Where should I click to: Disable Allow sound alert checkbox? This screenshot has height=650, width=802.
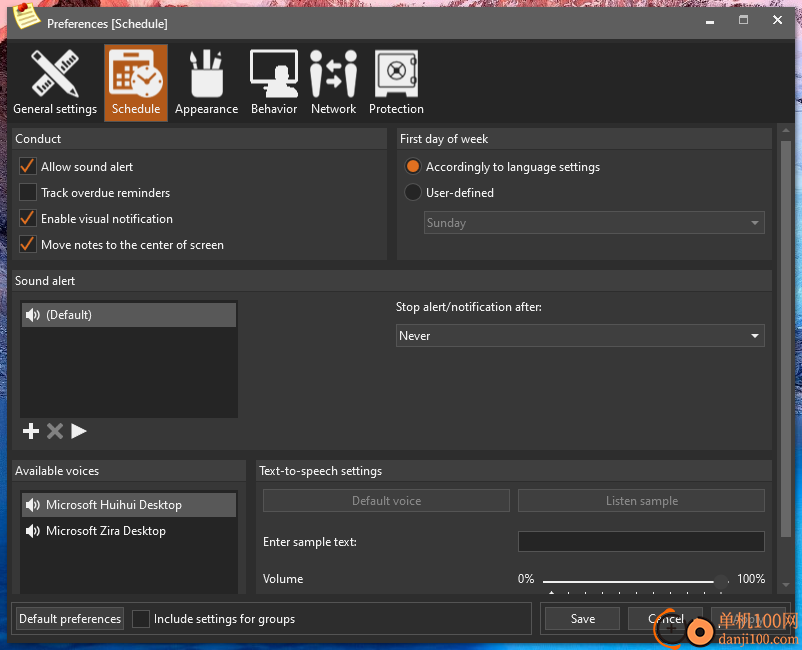tap(28, 166)
